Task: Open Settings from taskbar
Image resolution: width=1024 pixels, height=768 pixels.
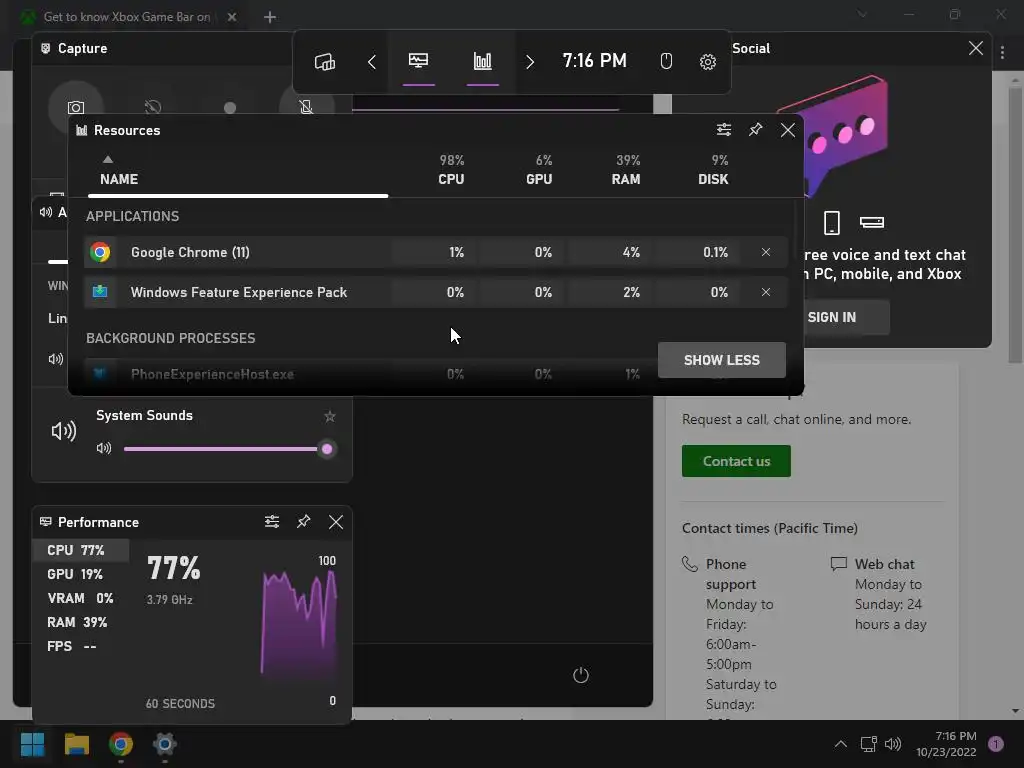Action: pos(165,744)
